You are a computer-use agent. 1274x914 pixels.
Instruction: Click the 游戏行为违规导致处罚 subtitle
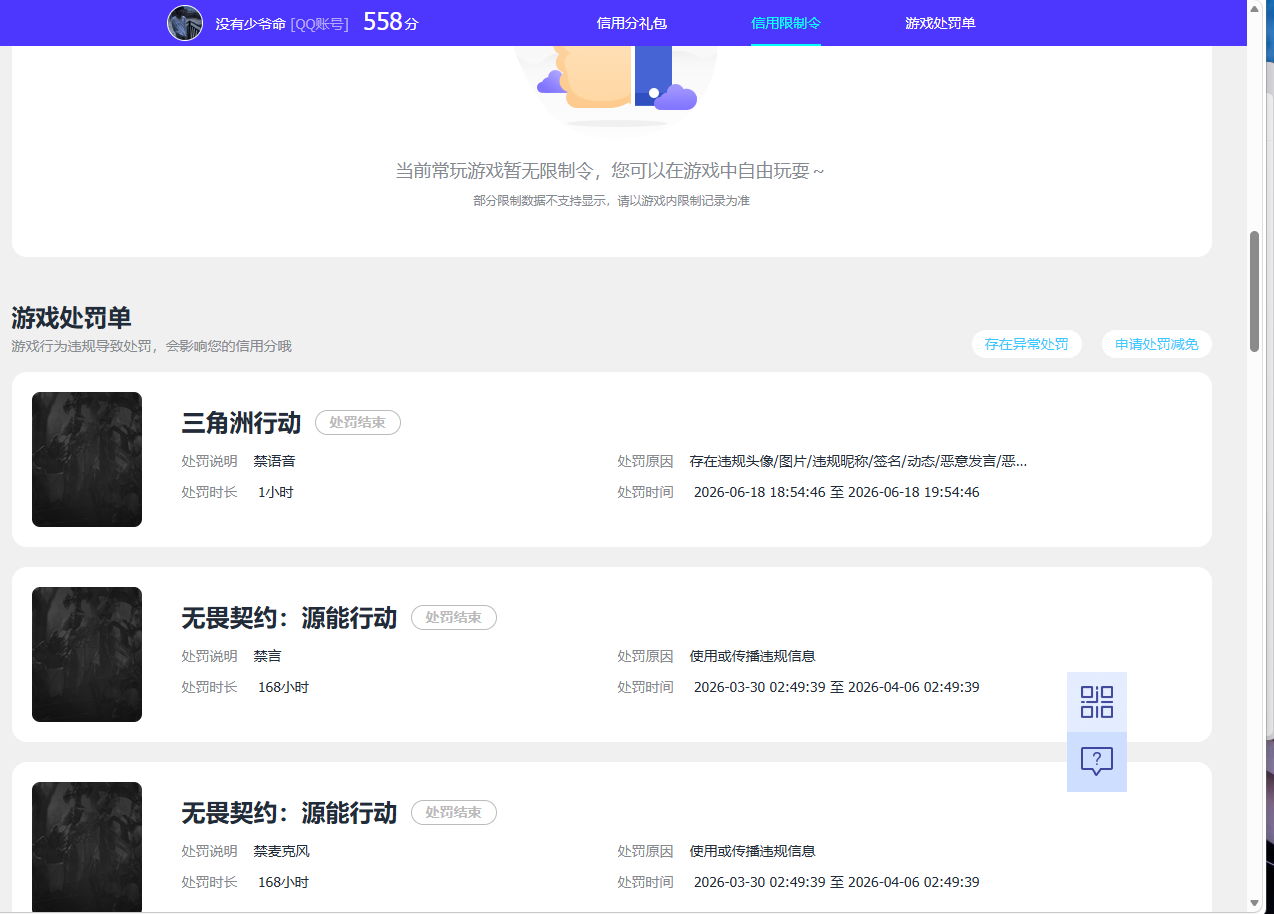151,346
